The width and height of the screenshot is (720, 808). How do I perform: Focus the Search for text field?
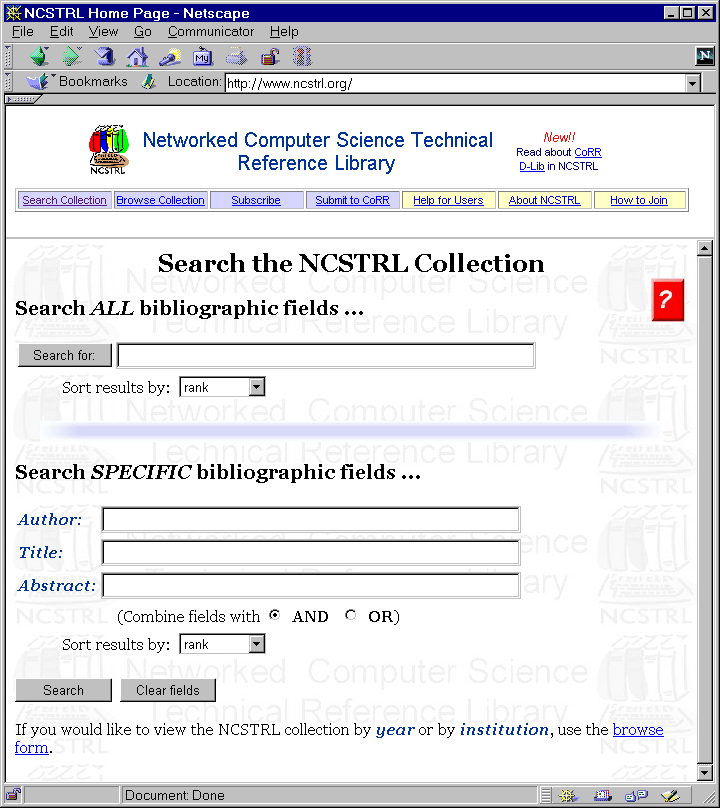[x=326, y=355]
